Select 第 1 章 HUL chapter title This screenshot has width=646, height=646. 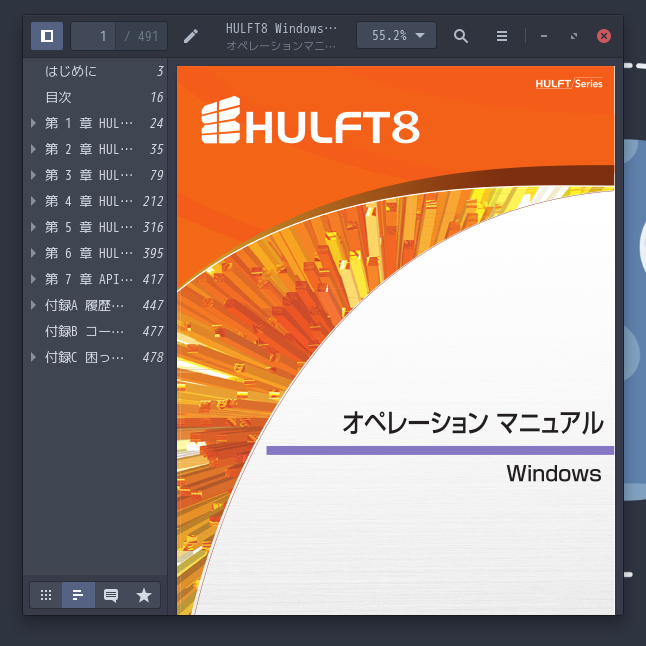point(89,123)
